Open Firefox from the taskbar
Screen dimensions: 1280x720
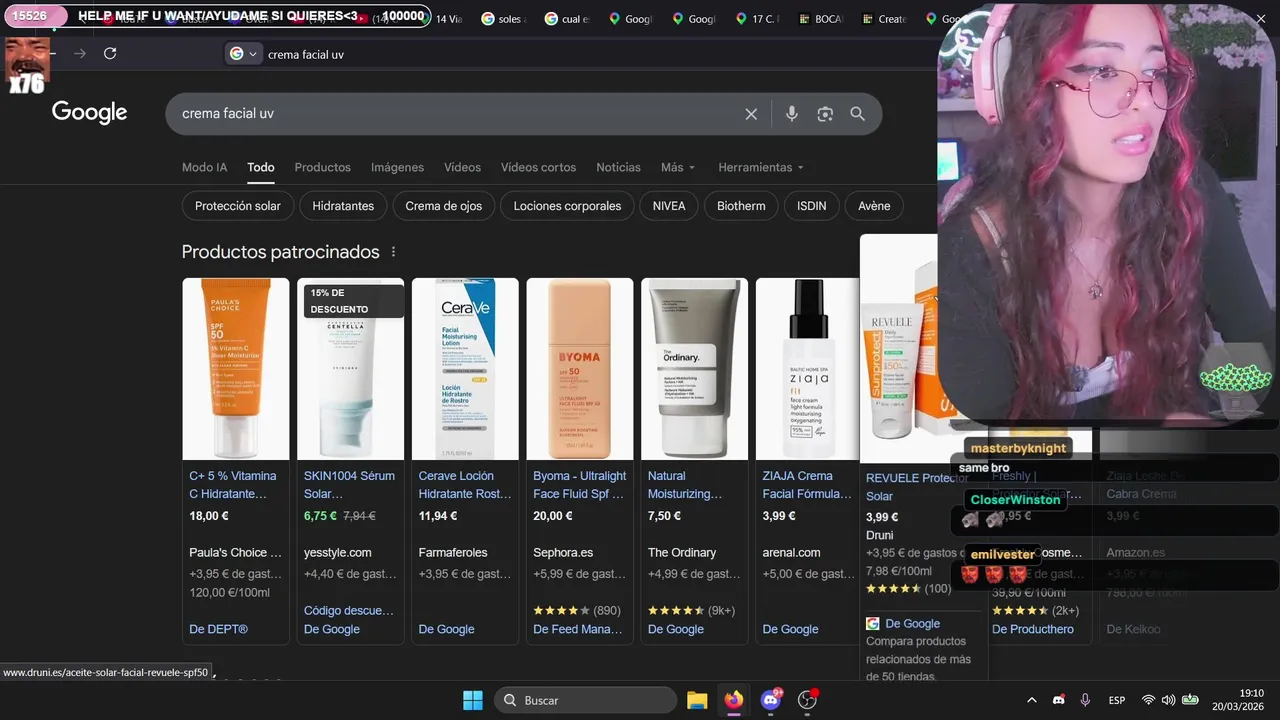[x=734, y=700]
